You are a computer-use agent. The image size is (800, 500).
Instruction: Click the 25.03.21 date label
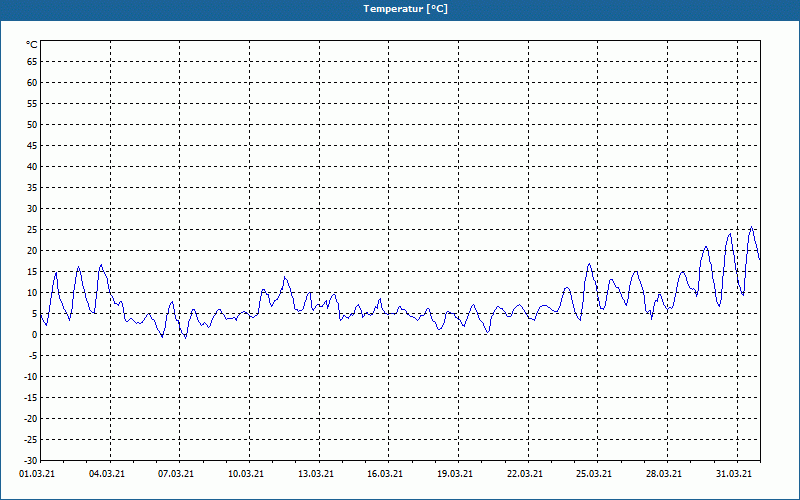click(594, 474)
